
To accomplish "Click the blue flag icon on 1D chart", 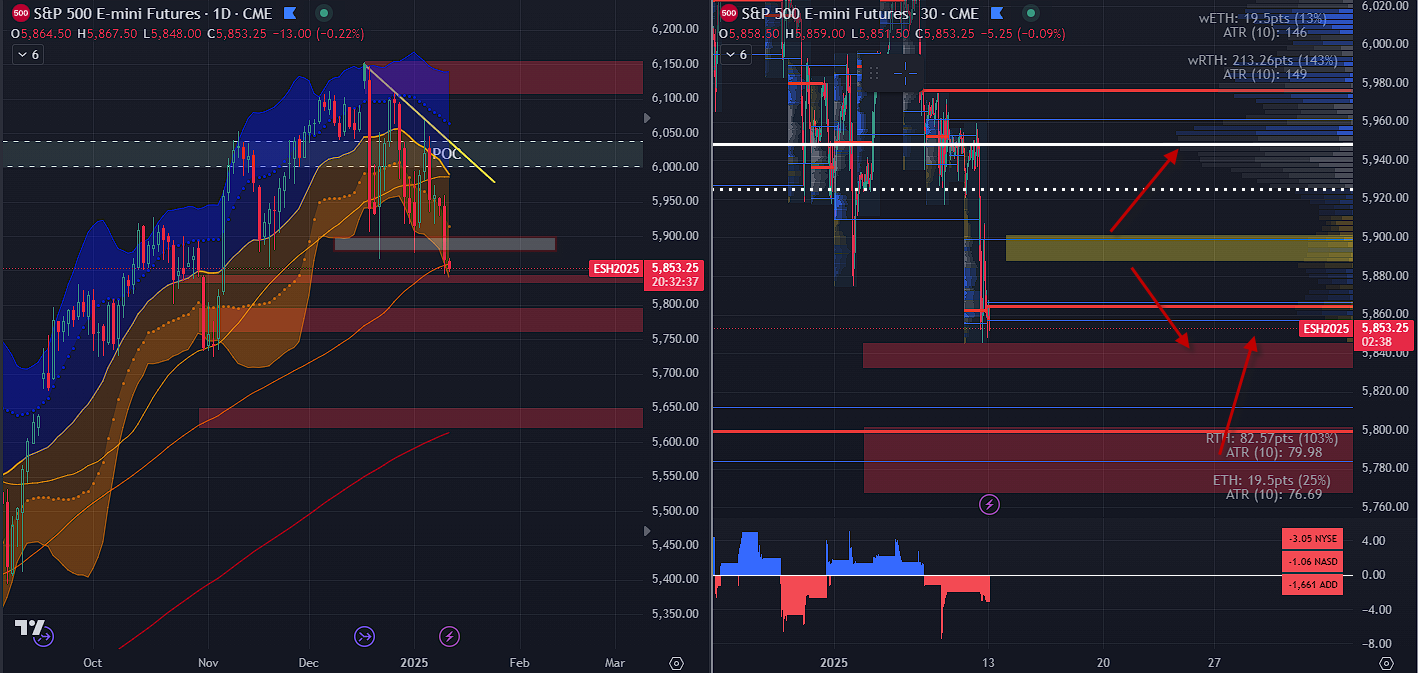I will coord(291,14).
